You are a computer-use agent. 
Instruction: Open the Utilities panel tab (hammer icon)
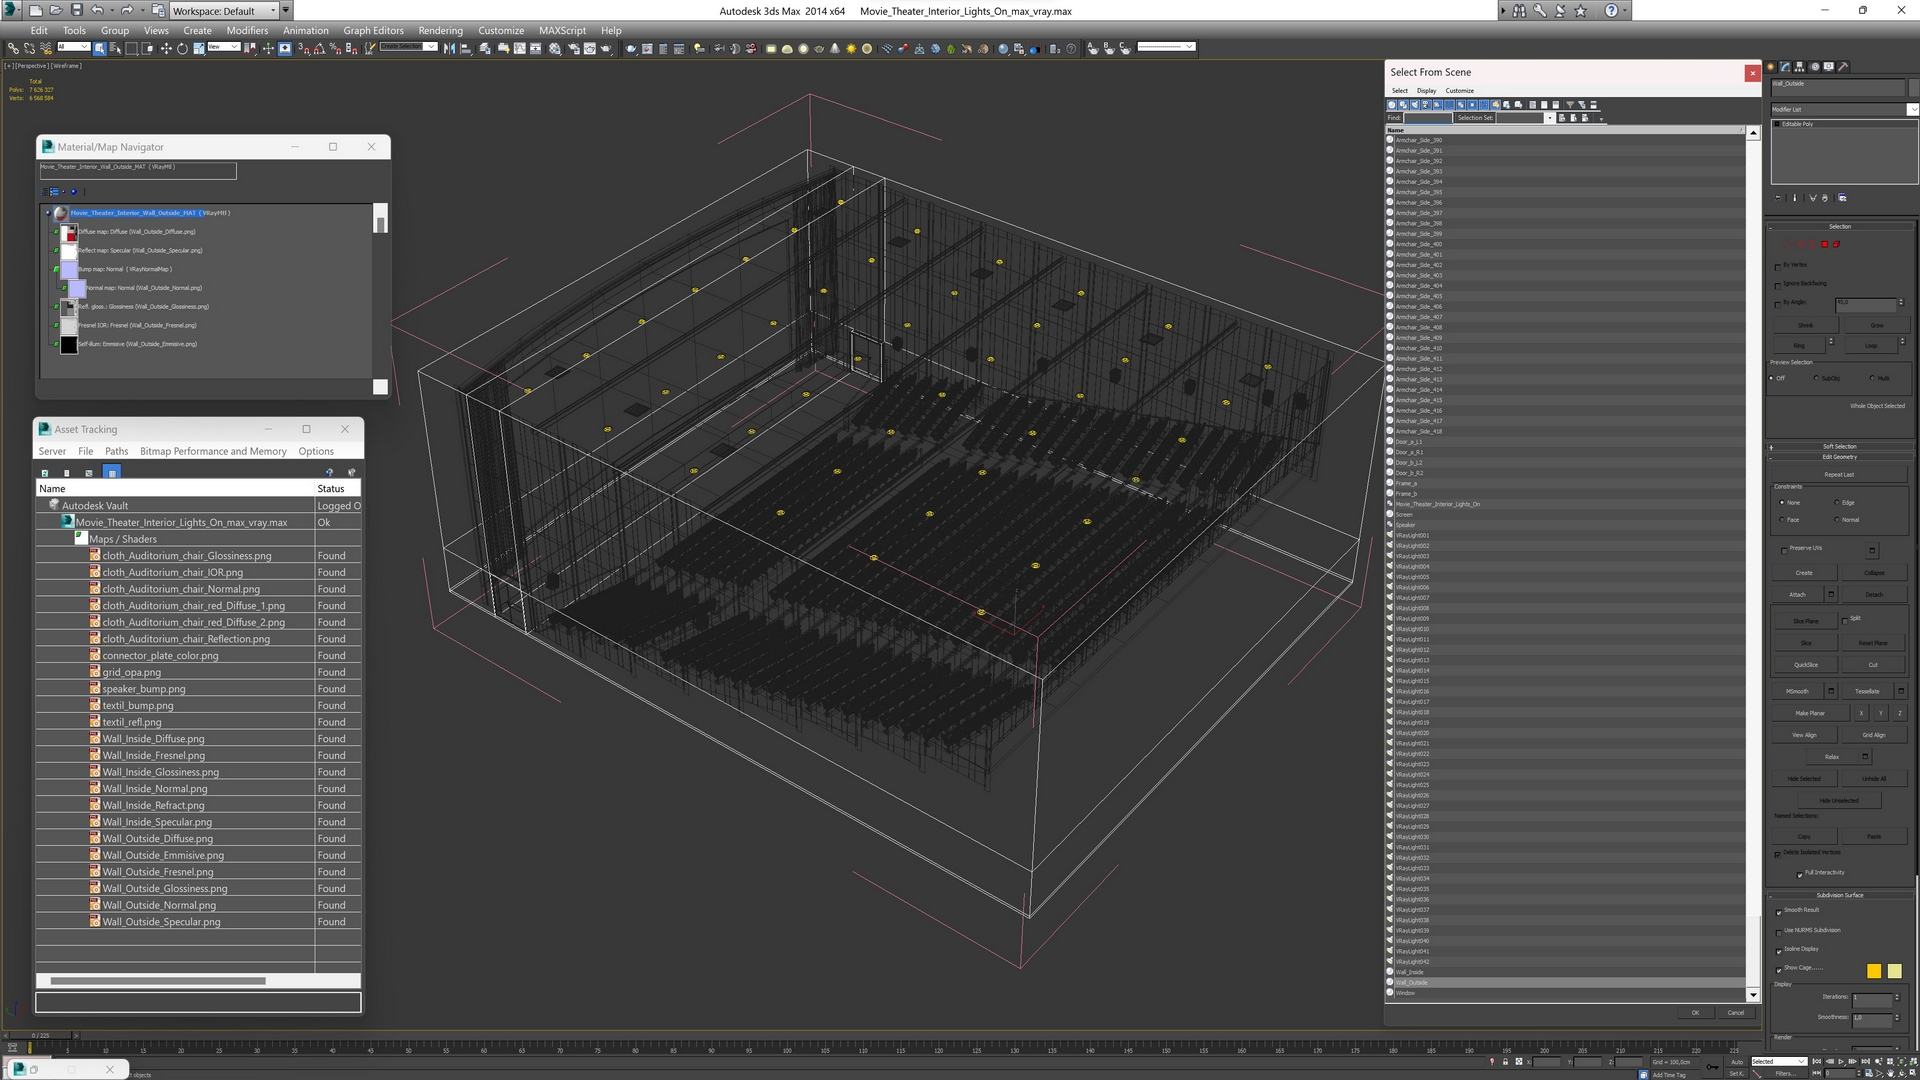(1843, 67)
